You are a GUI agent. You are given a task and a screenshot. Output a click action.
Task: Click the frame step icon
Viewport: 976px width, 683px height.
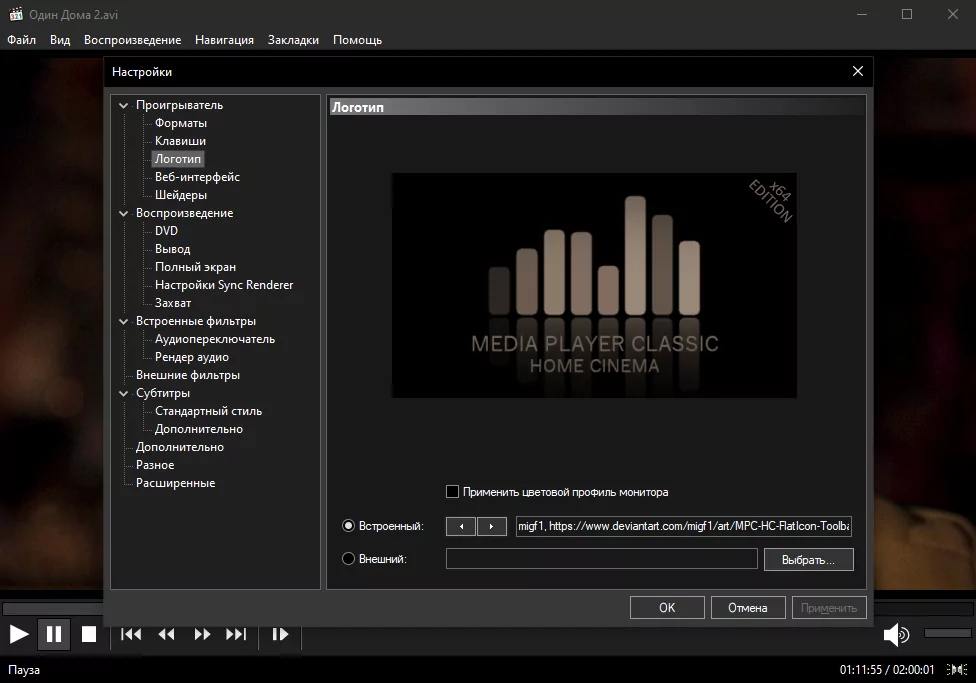click(280, 634)
